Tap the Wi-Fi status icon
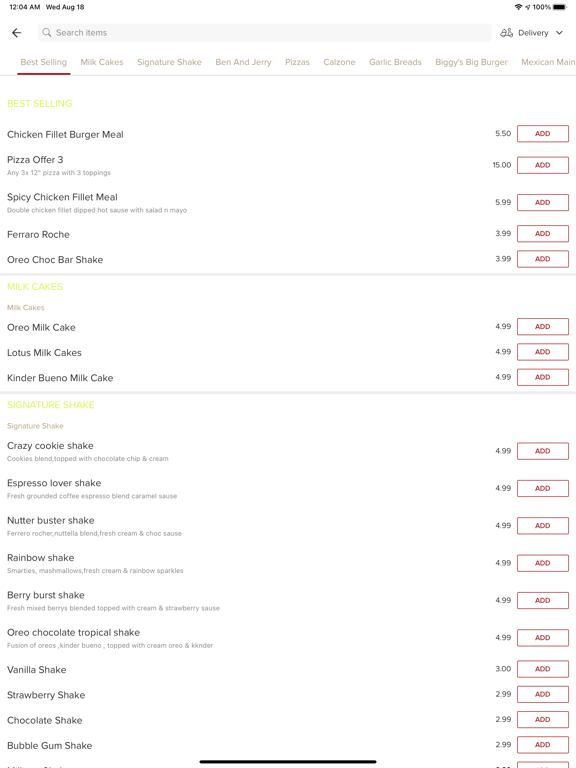 518,7
